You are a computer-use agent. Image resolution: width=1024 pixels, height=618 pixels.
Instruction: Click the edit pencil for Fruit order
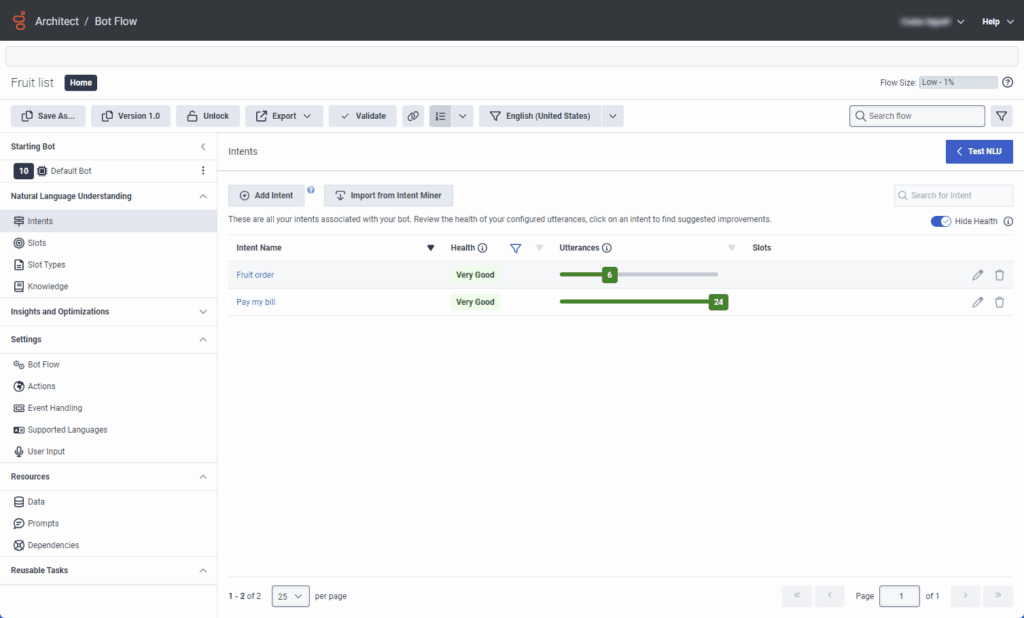(977, 275)
